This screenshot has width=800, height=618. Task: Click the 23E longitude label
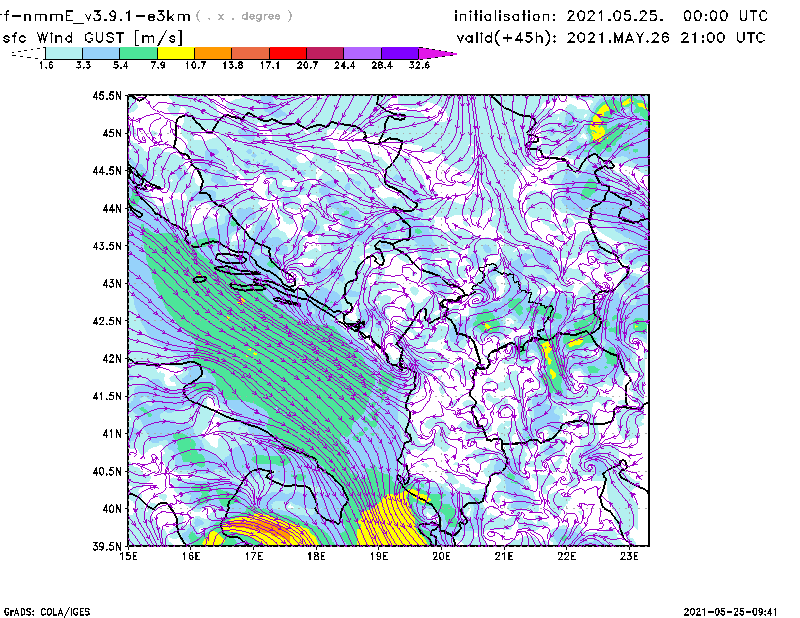(x=629, y=556)
